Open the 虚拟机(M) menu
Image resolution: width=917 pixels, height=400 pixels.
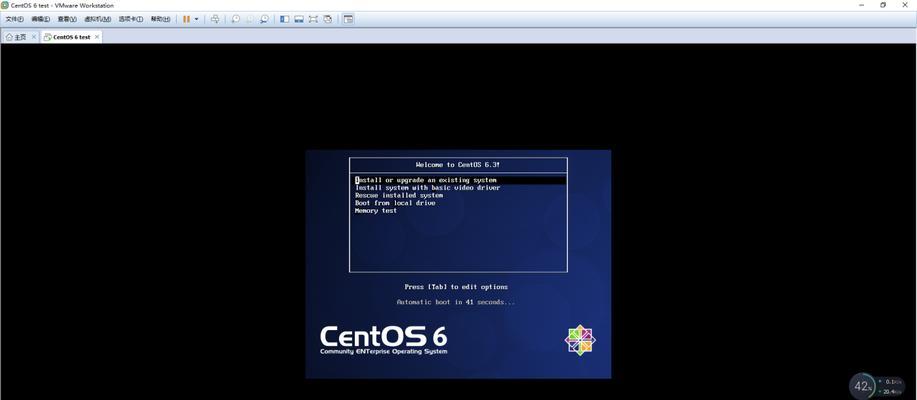point(98,19)
